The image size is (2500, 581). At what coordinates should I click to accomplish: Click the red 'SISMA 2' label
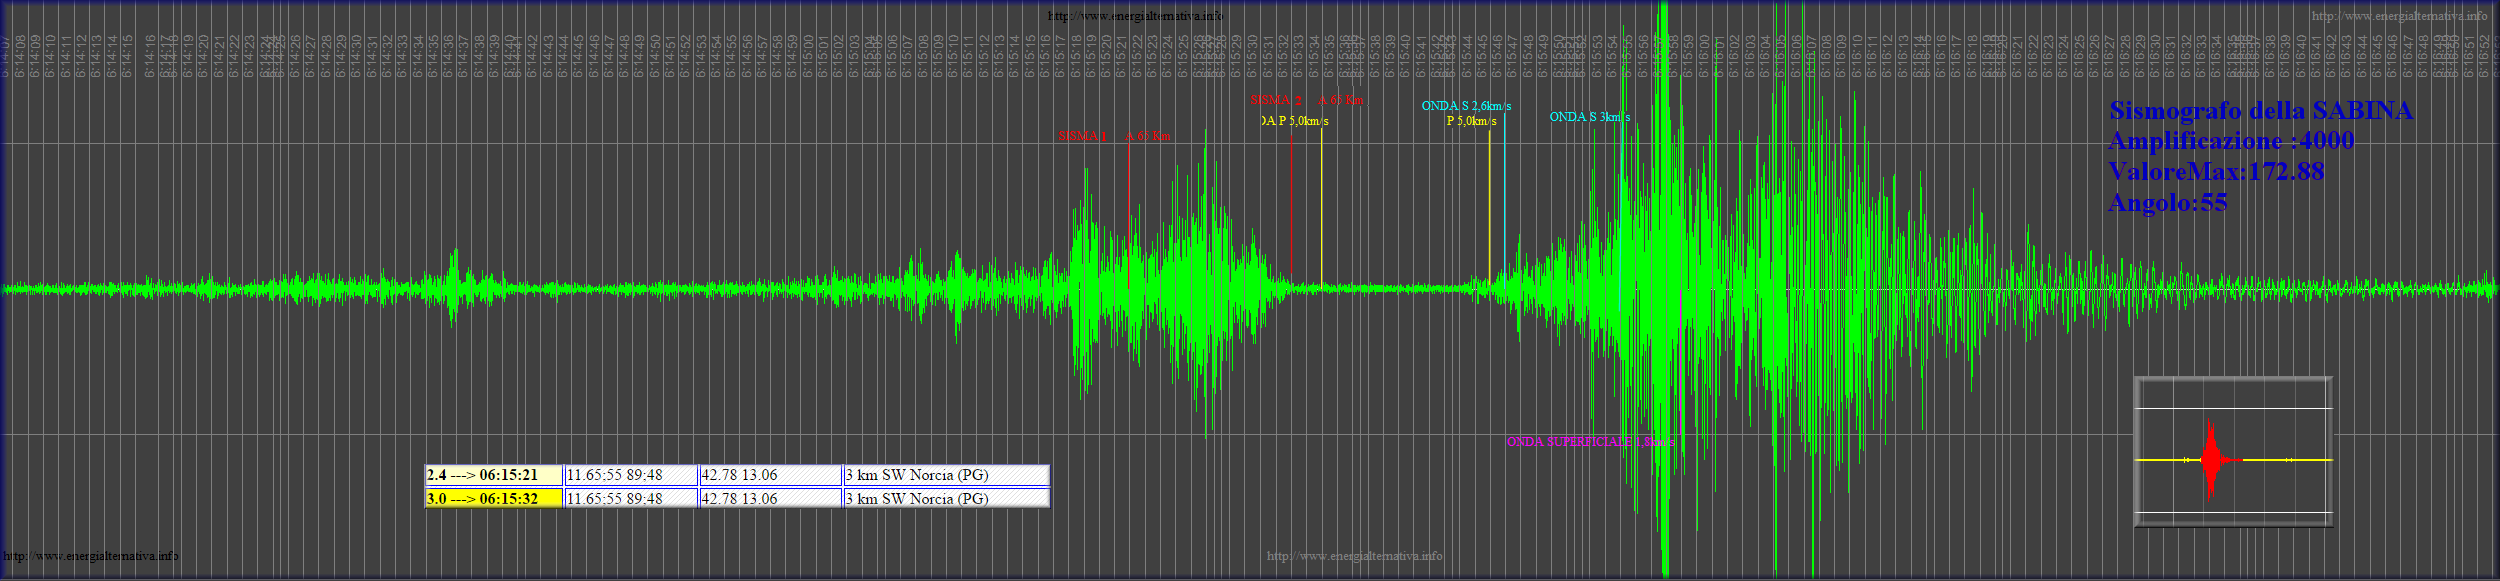coord(1276,100)
